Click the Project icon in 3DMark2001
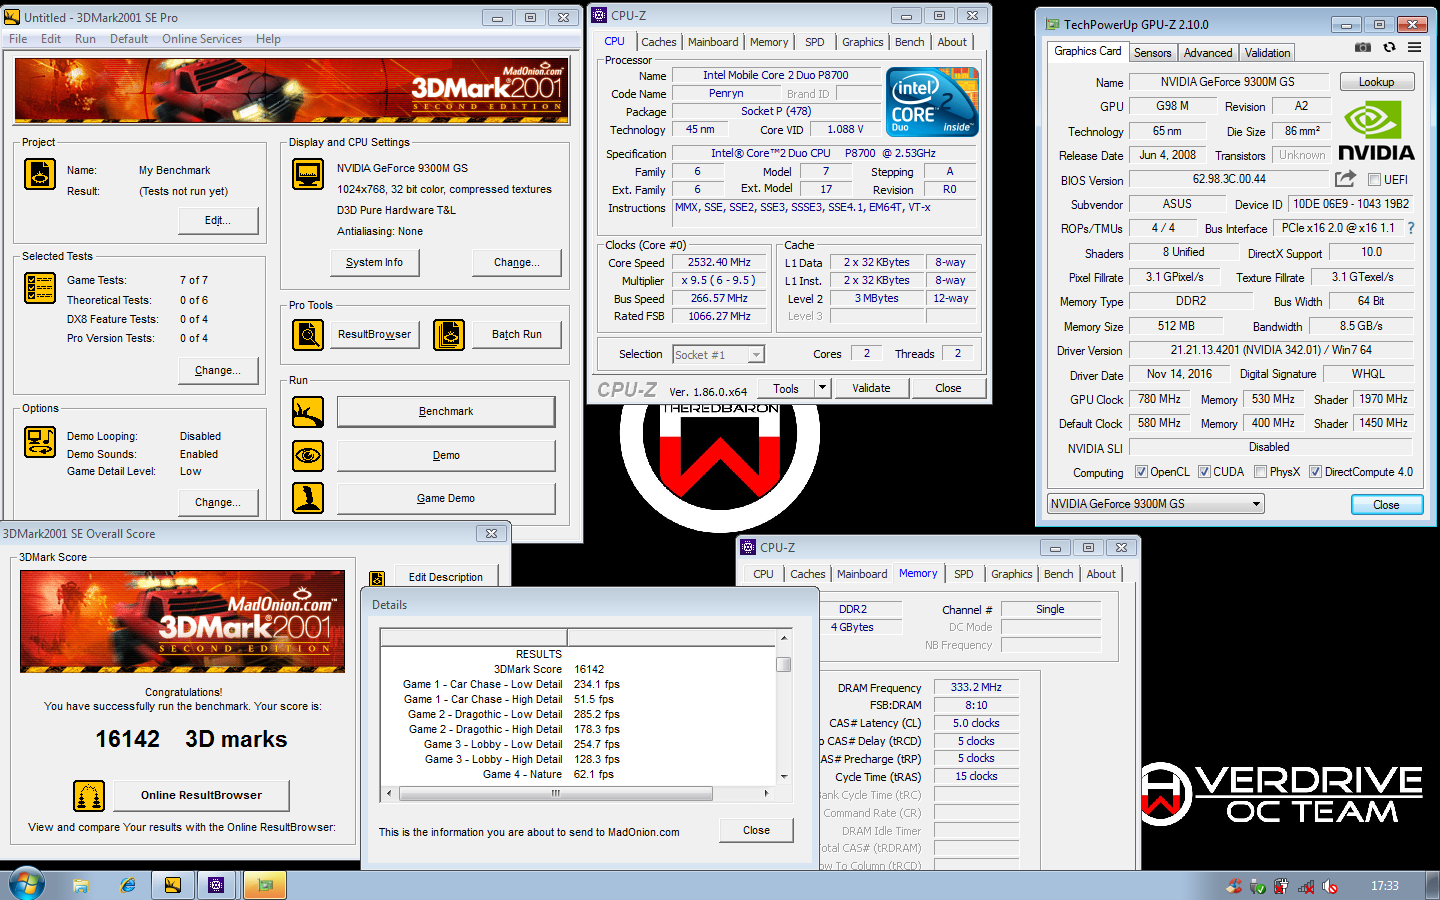The height and width of the screenshot is (900, 1440). pos(40,174)
